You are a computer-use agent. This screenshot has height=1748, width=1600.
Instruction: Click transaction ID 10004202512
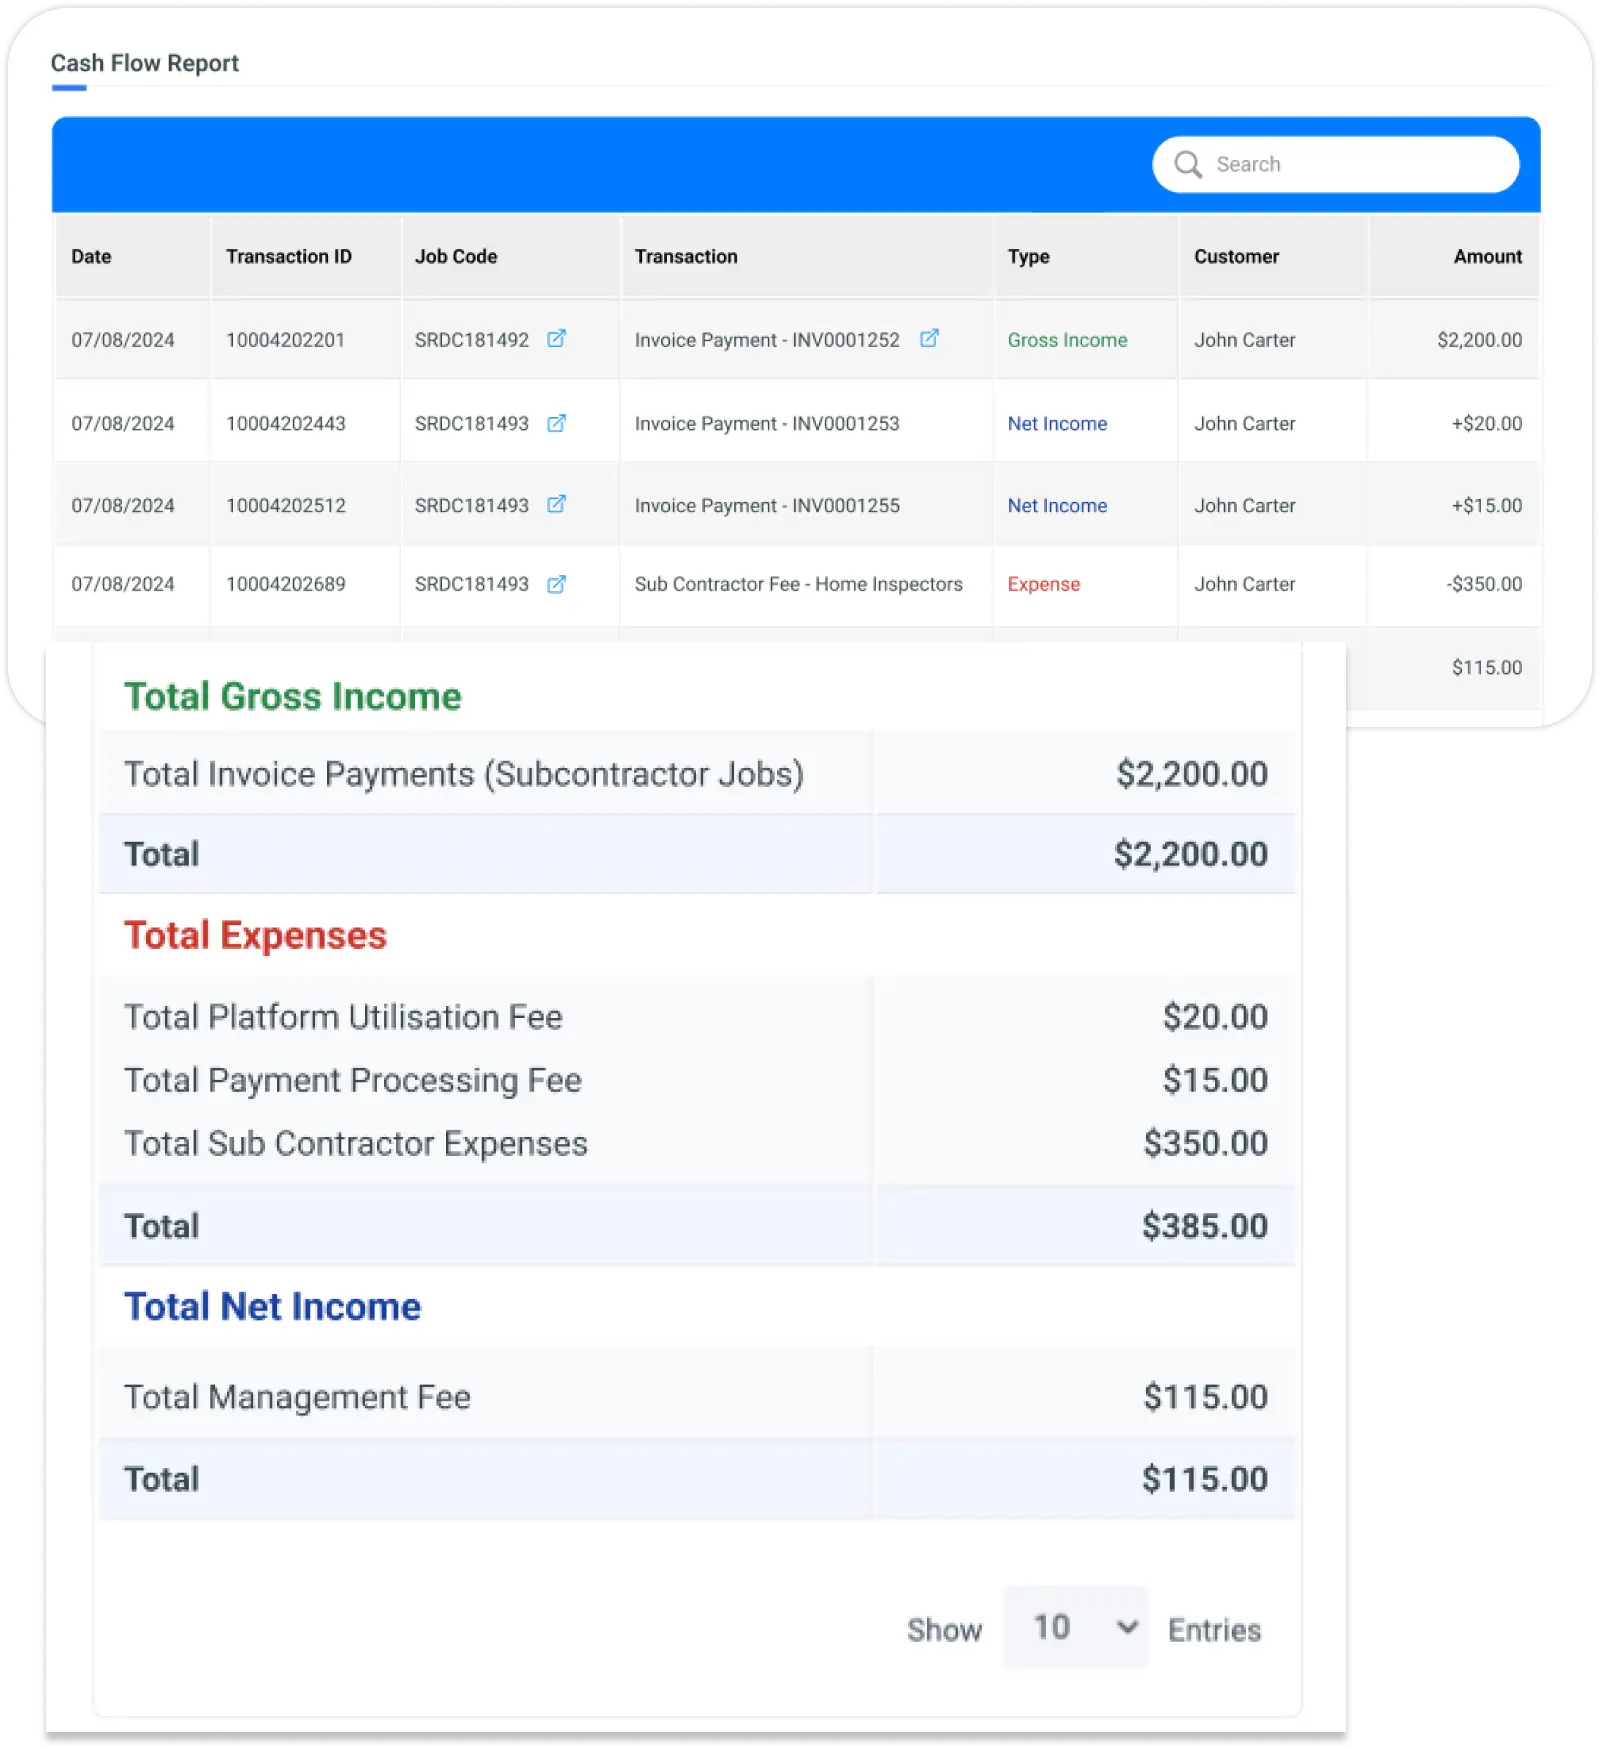[286, 506]
